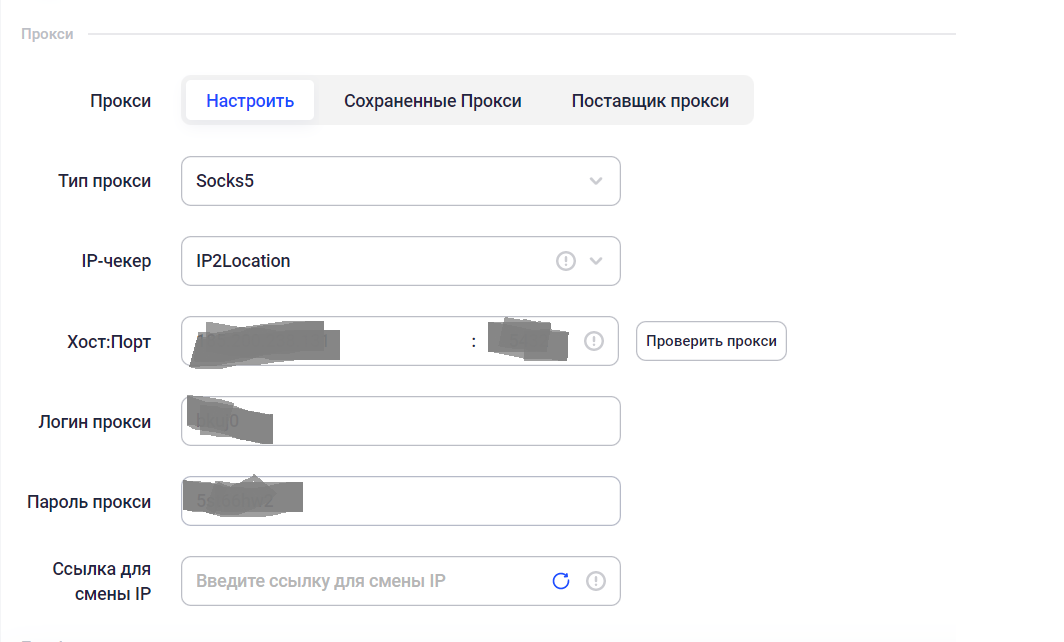
Task: Show info icon in Хост:Порт field
Action: (x=594, y=341)
